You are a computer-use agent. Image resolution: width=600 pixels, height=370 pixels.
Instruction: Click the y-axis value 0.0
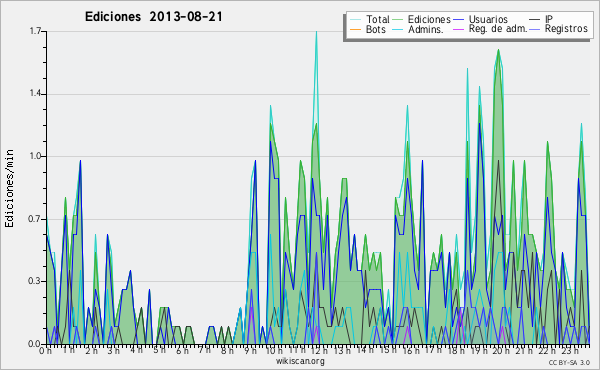(35, 344)
